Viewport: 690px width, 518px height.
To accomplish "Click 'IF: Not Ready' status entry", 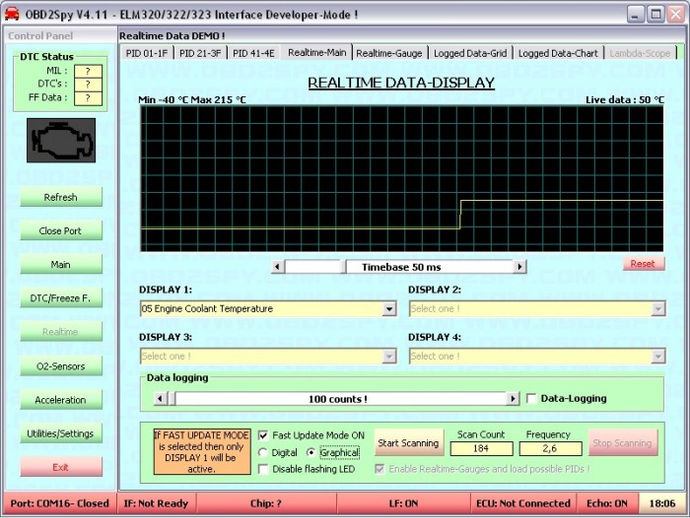I will 156,503.
